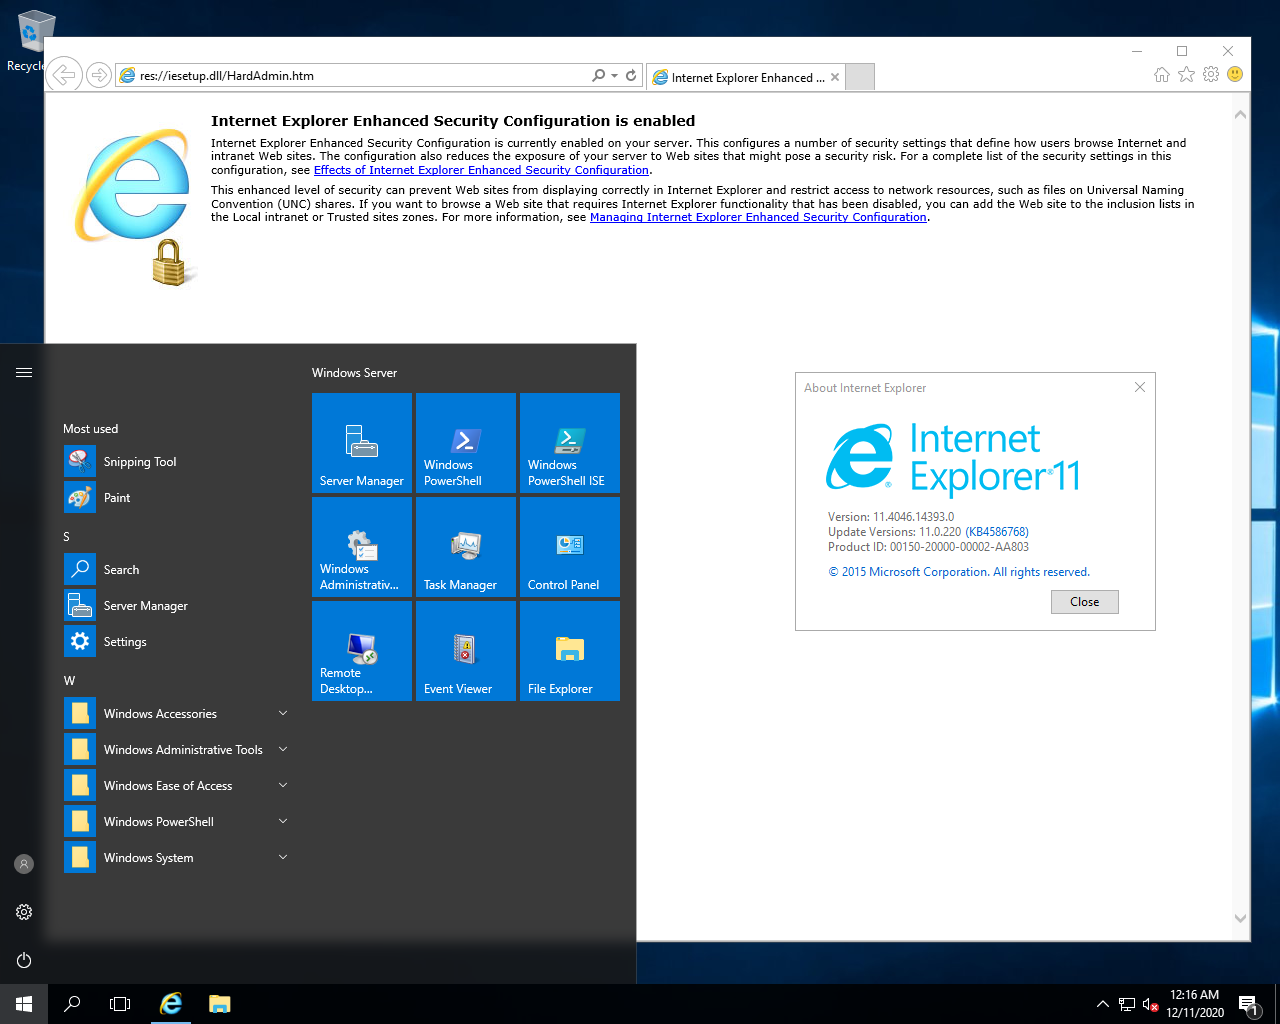The width and height of the screenshot is (1280, 1024).
Task: Click Internet Explorer taskbar icon
Action: click(171, 1004)
